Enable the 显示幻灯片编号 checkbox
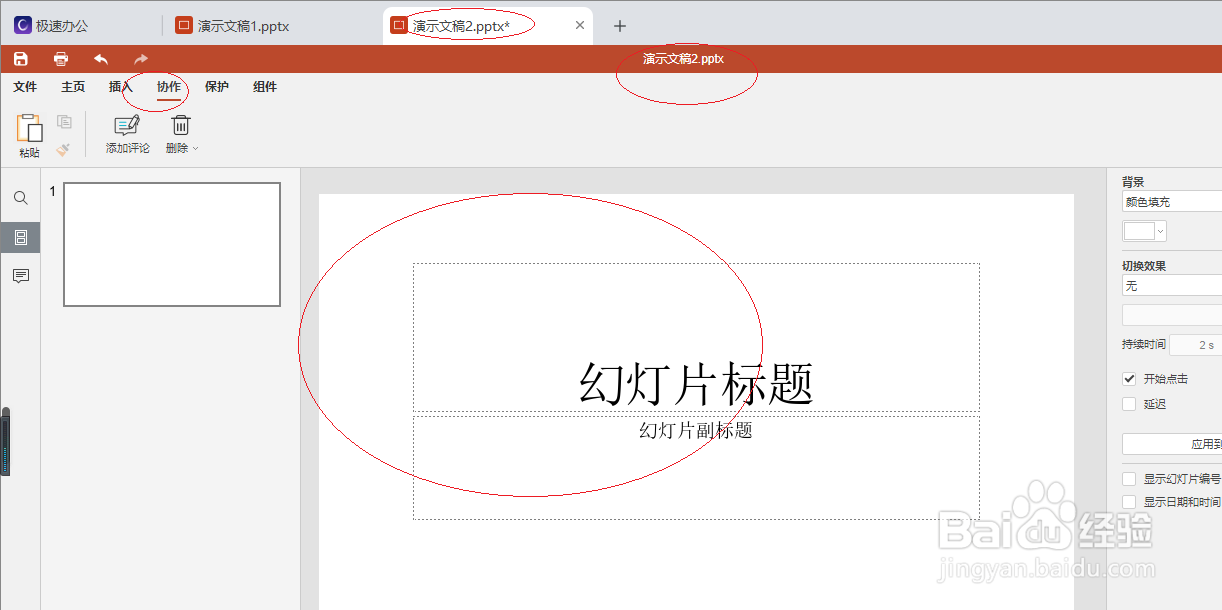Screen dimensions: 1222x610 coord(1130,478)
